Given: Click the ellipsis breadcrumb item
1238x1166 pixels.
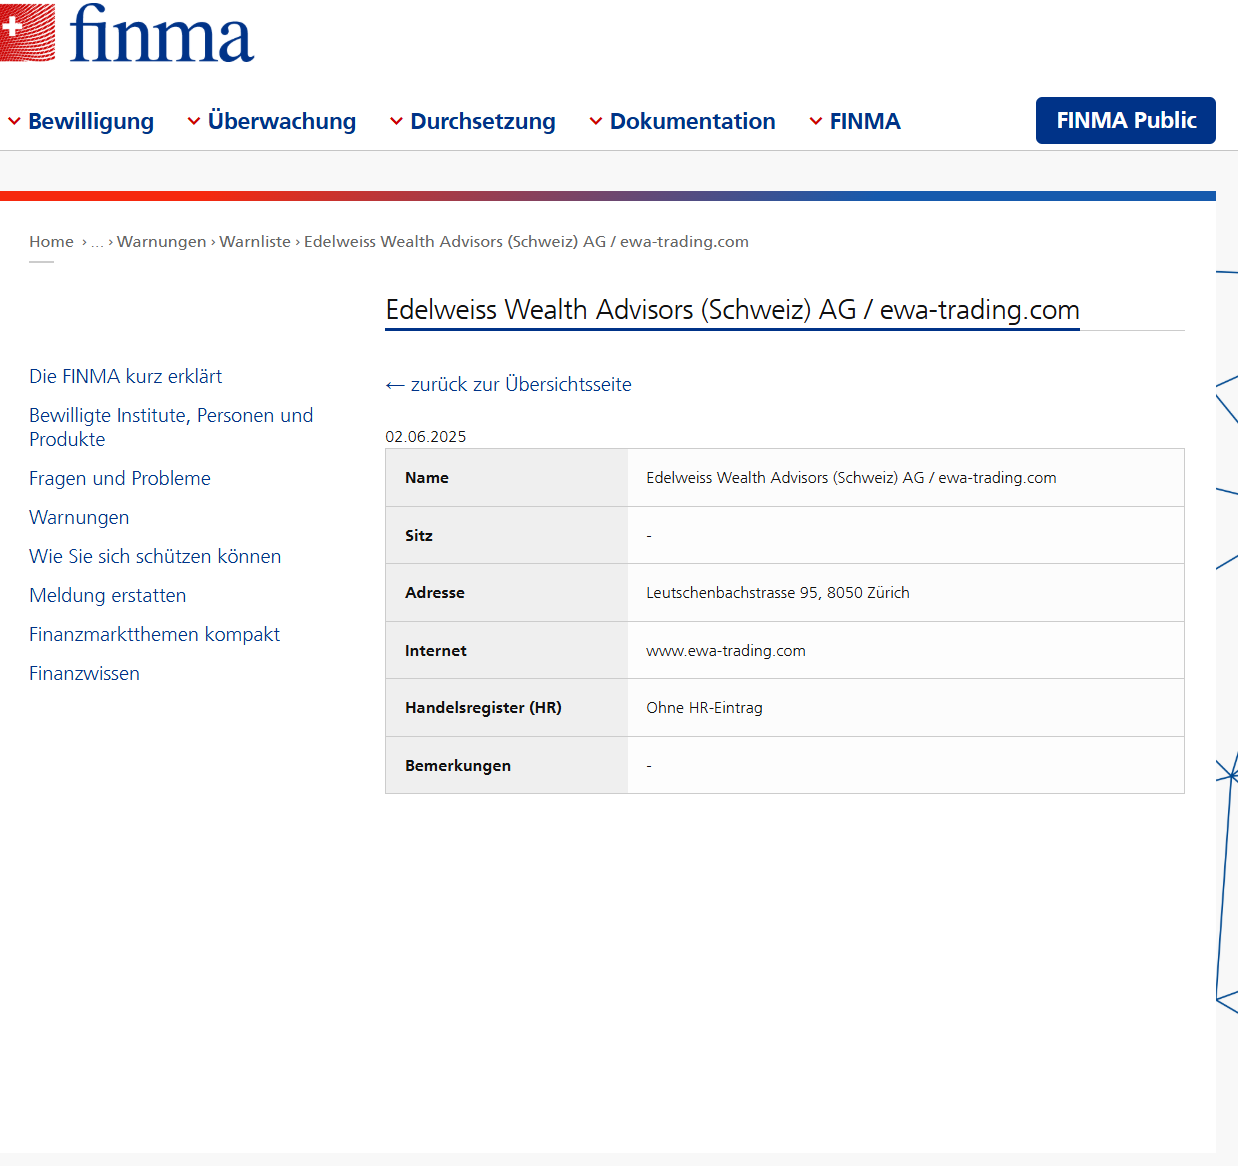Looking at the screenshot, I should 97,242.
